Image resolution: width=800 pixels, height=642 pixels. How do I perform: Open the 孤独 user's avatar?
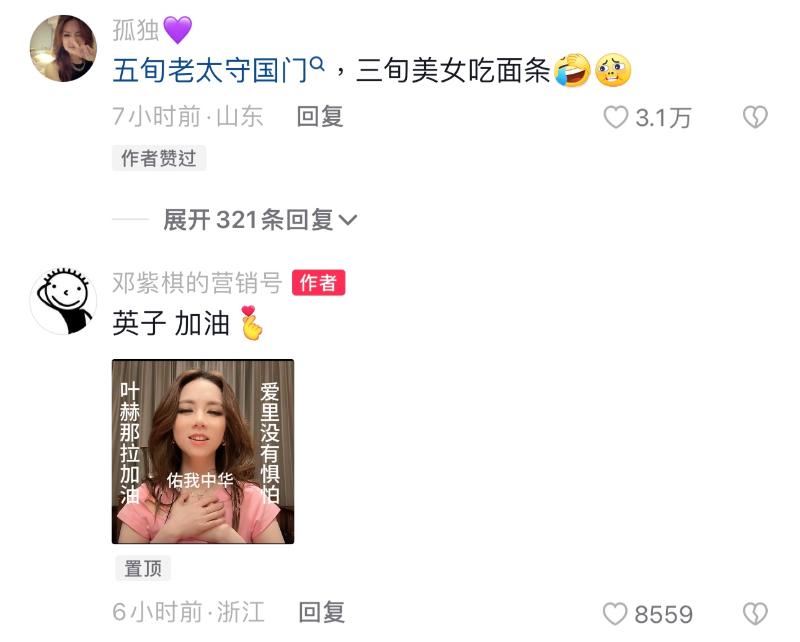(x=63, y=48)
